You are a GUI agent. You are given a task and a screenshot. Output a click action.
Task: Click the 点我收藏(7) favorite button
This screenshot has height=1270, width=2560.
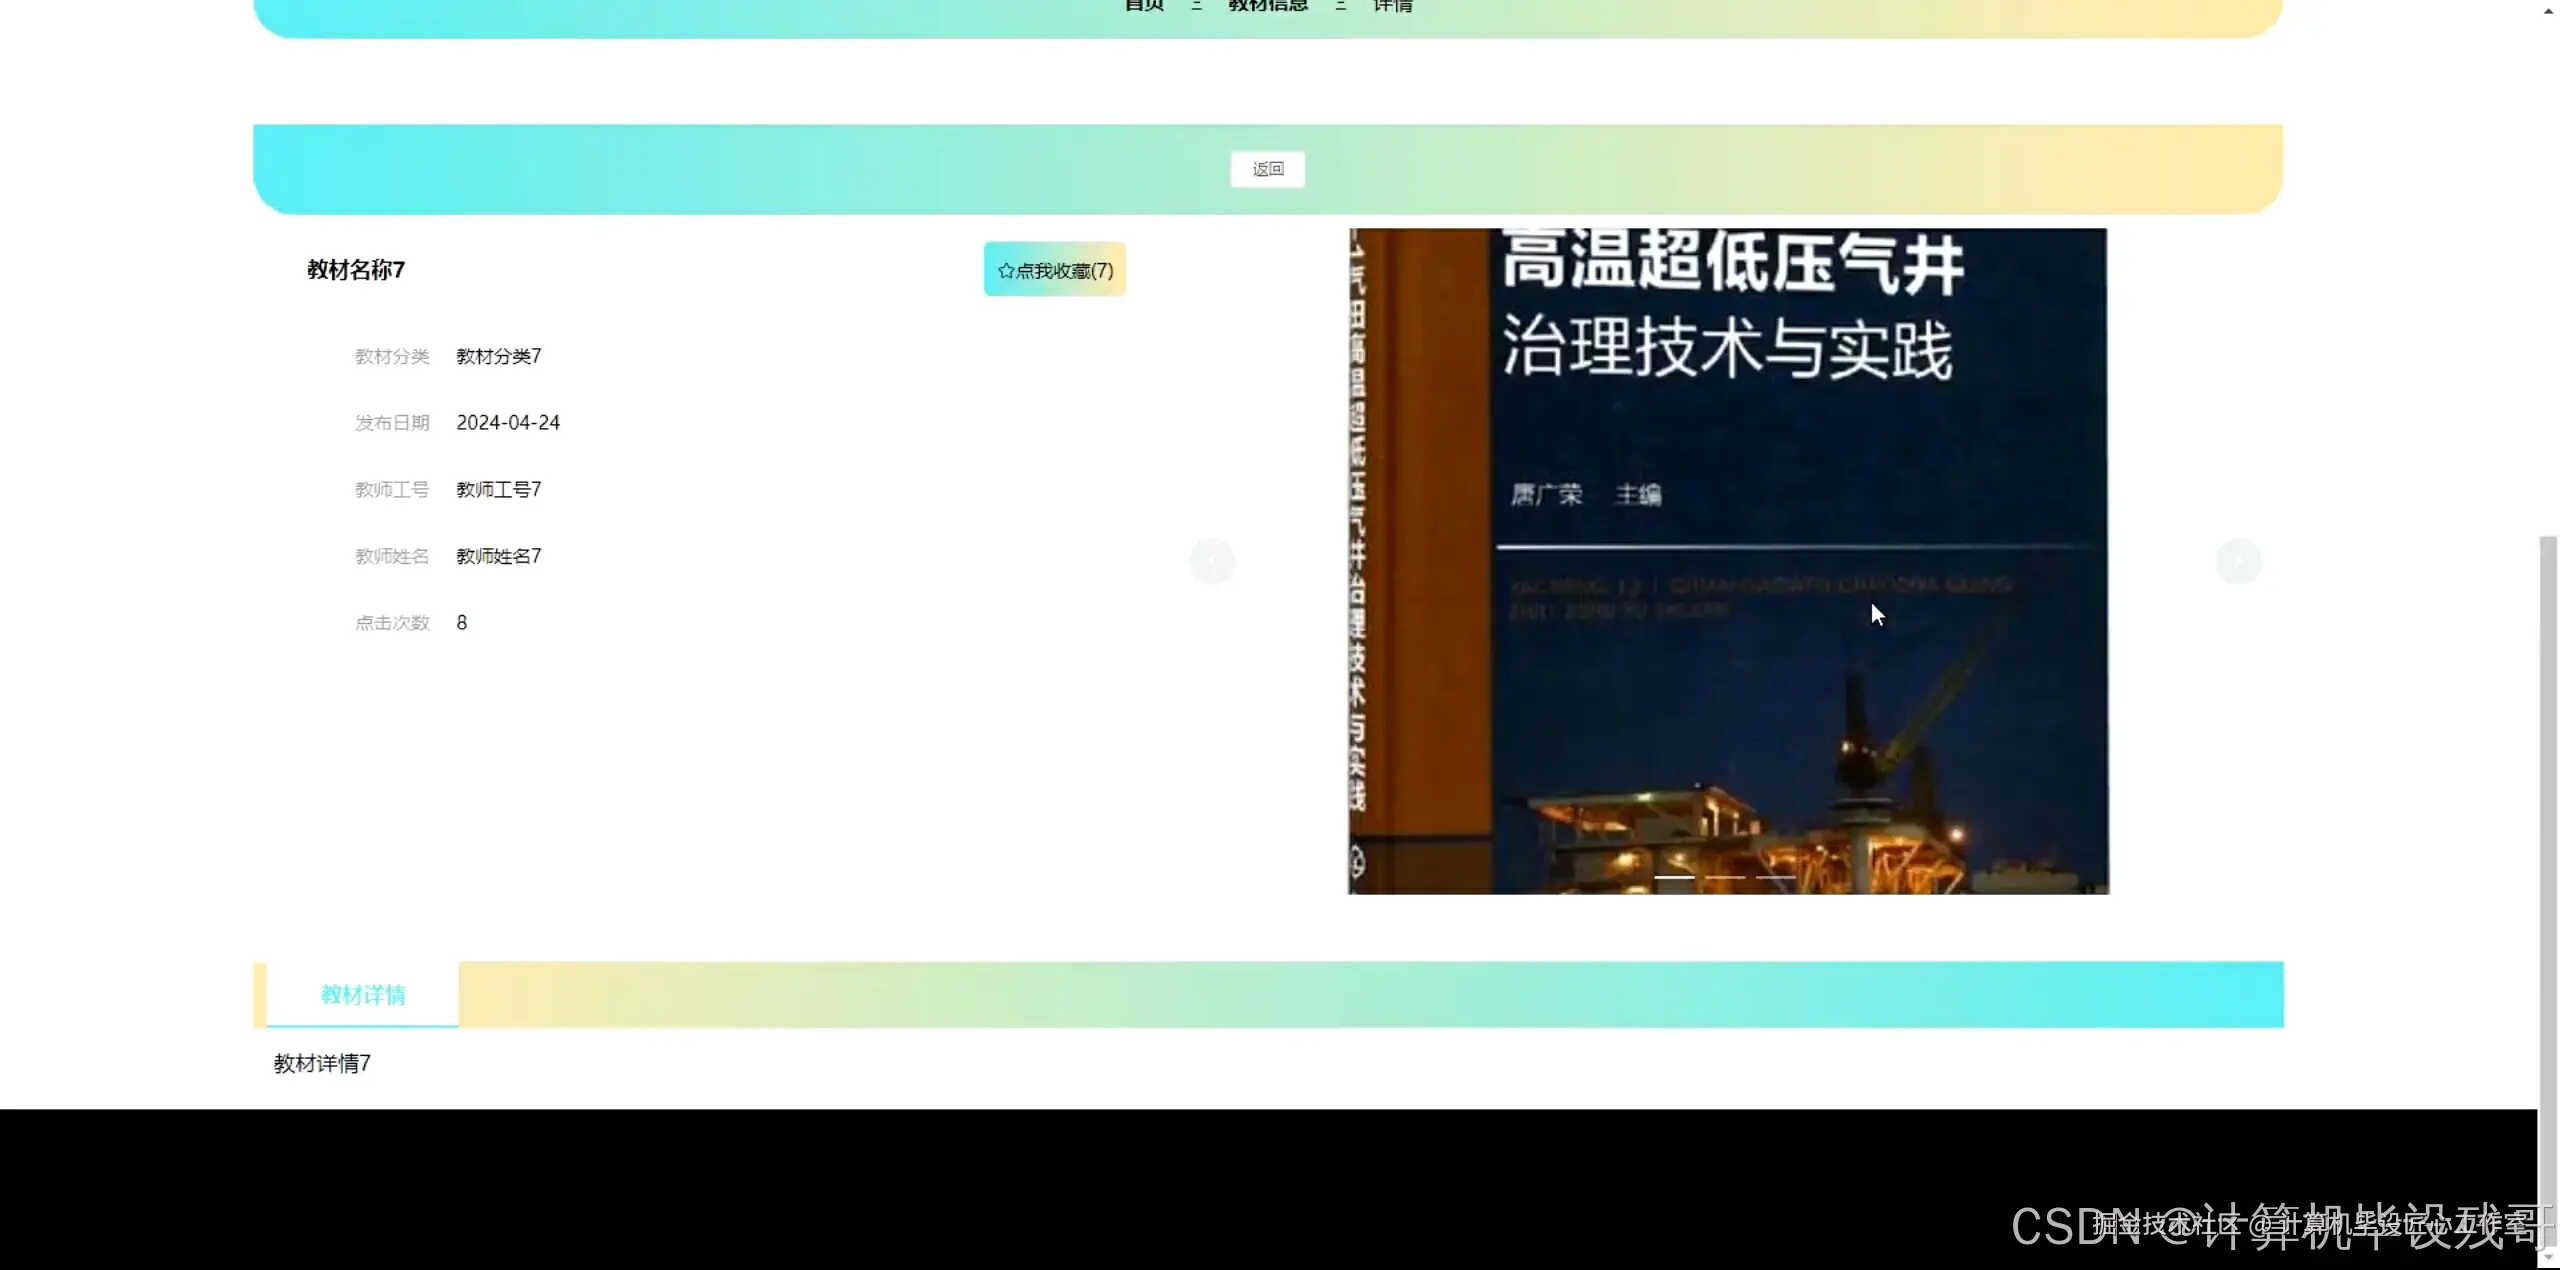coord(1054,270)
